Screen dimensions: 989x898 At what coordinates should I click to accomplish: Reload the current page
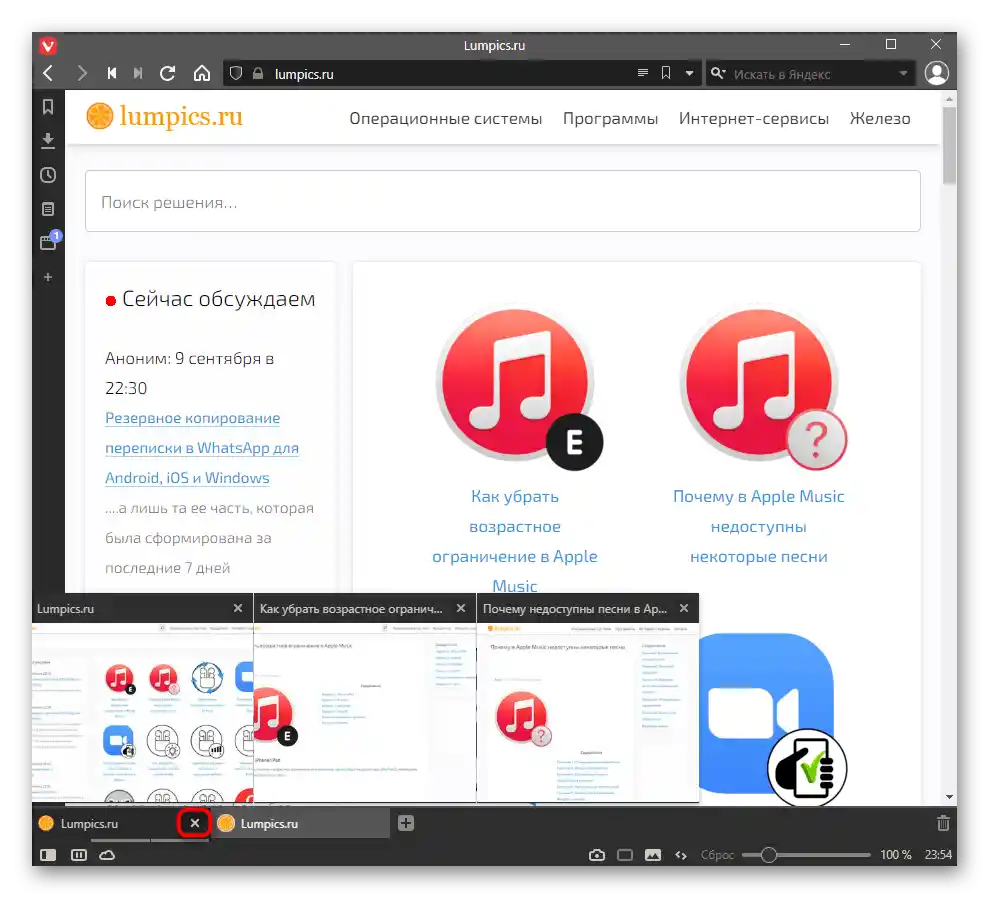coord(167,74)
